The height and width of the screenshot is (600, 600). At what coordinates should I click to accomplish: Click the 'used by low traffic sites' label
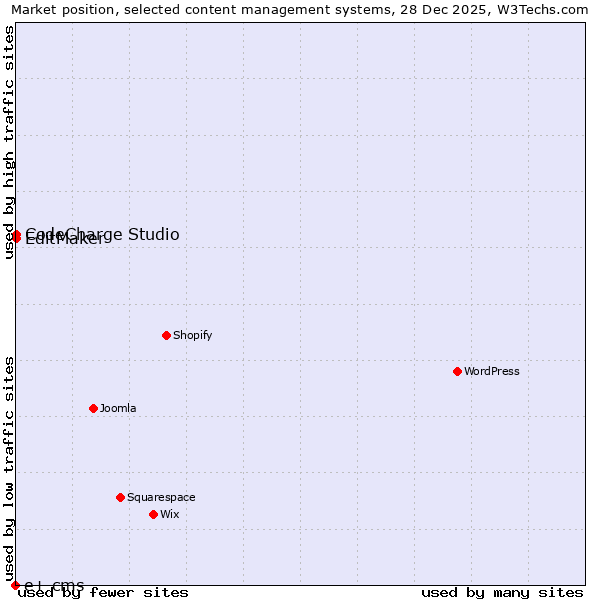tap(9, 468)
